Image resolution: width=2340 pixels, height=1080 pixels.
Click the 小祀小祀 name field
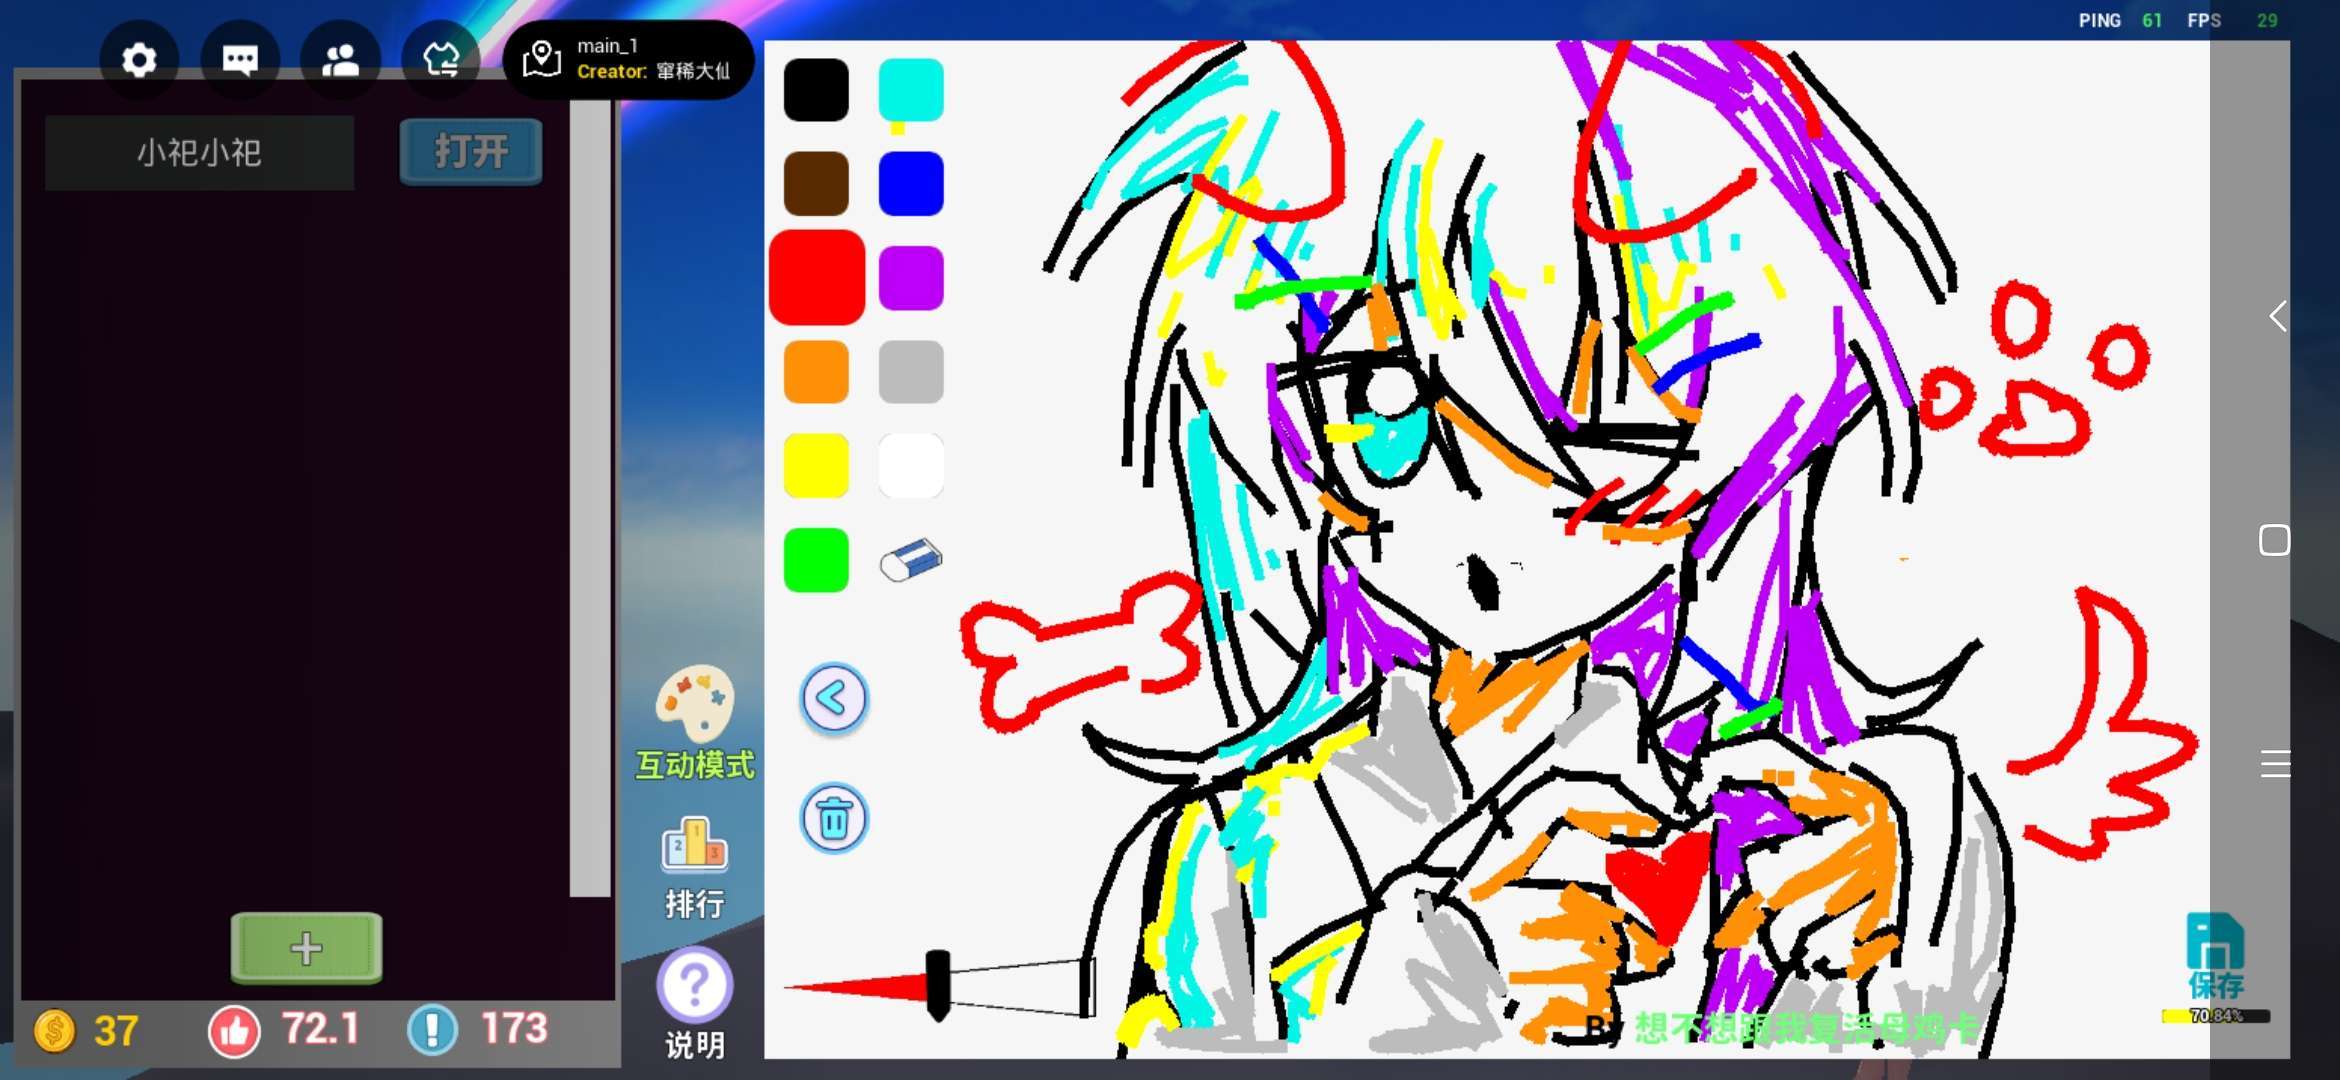[199, 152]
